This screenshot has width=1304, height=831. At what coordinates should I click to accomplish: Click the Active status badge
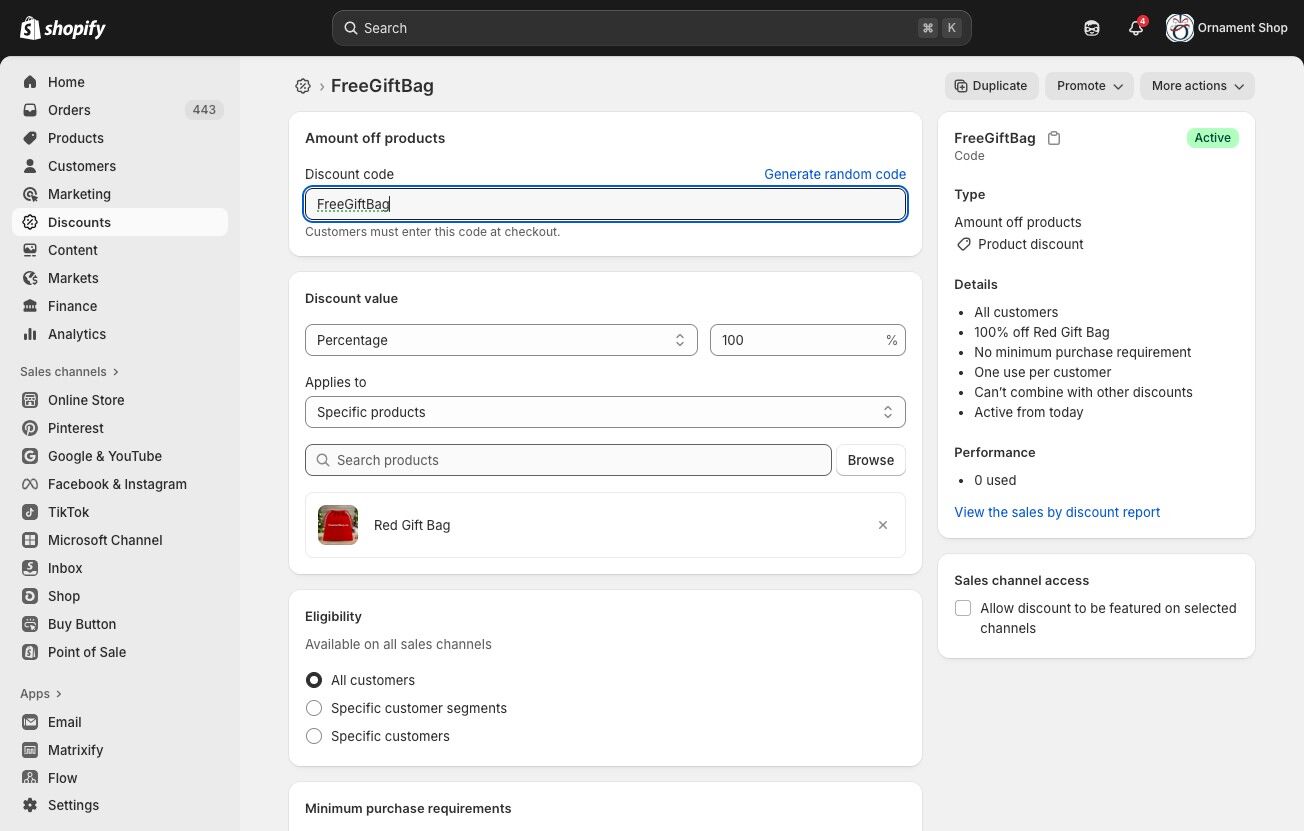tap(1212, 138)
